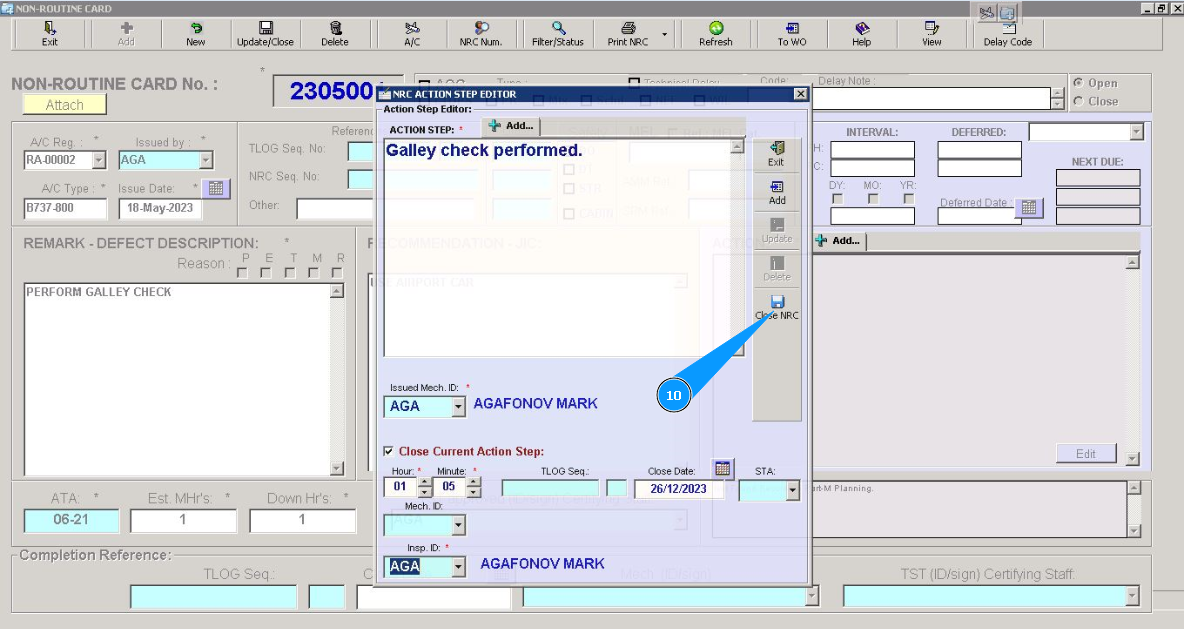Image resolution: width=1184 pixels, height=630 pixels.
Task: Check the MO interval checkbox
Action: click(874, 199)
